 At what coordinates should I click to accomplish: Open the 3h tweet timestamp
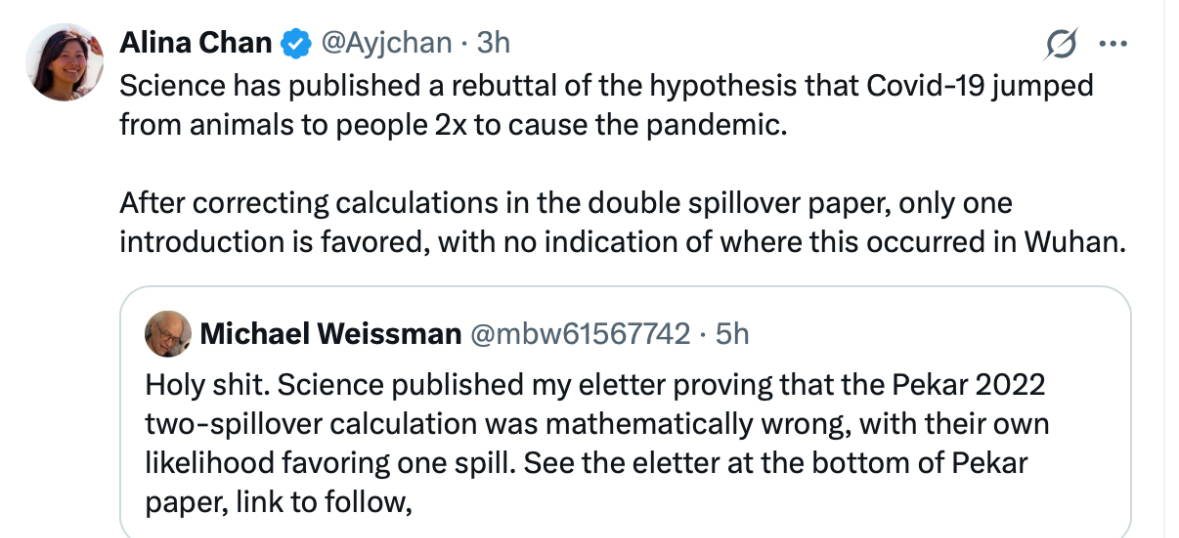tap(493, 43)
